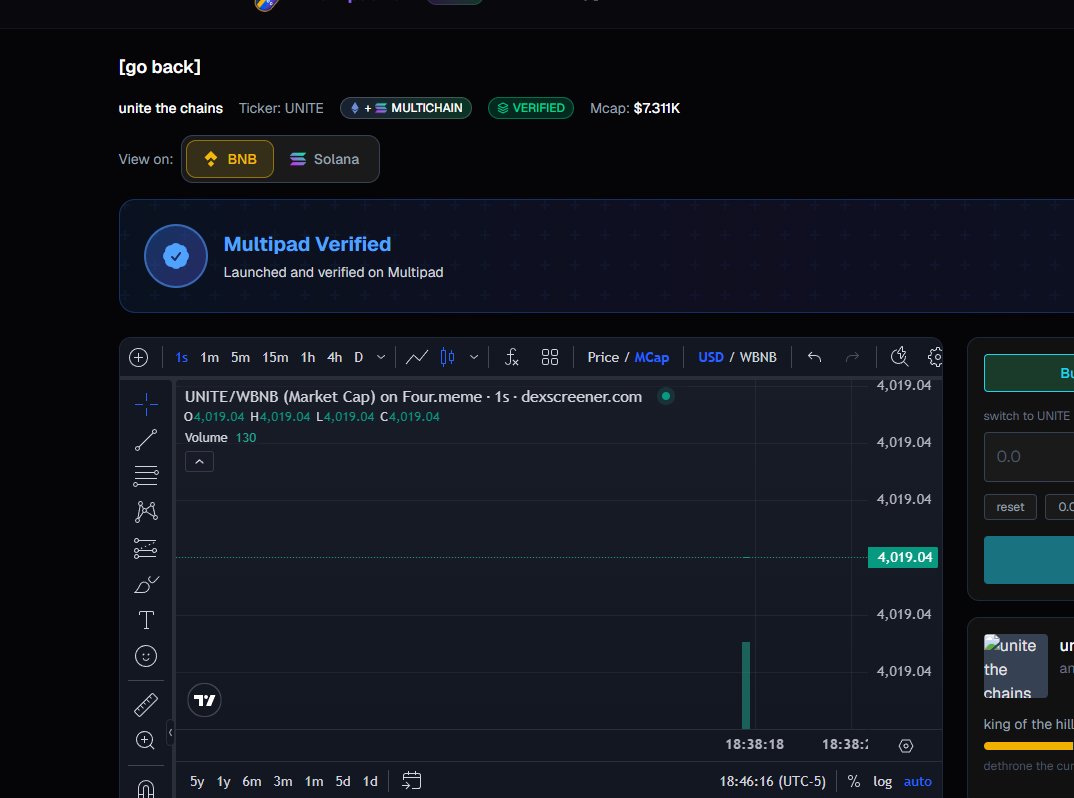Set date range to 1m in bottom bar
This screenshot has height=798, width=1074.
coord(314,782)
